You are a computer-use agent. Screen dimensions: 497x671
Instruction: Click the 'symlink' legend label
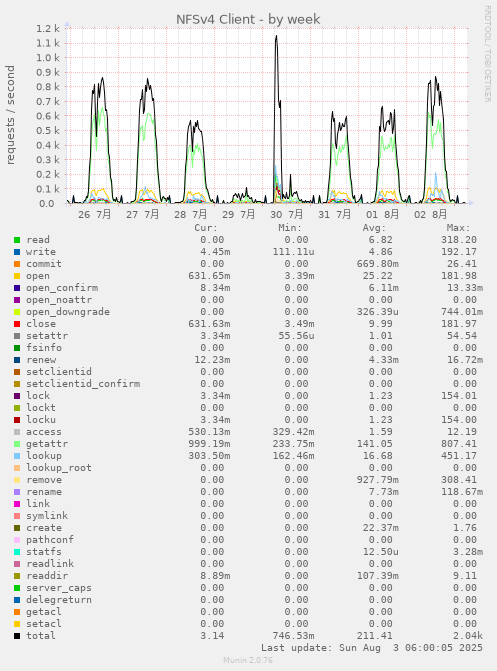[47, 516]
